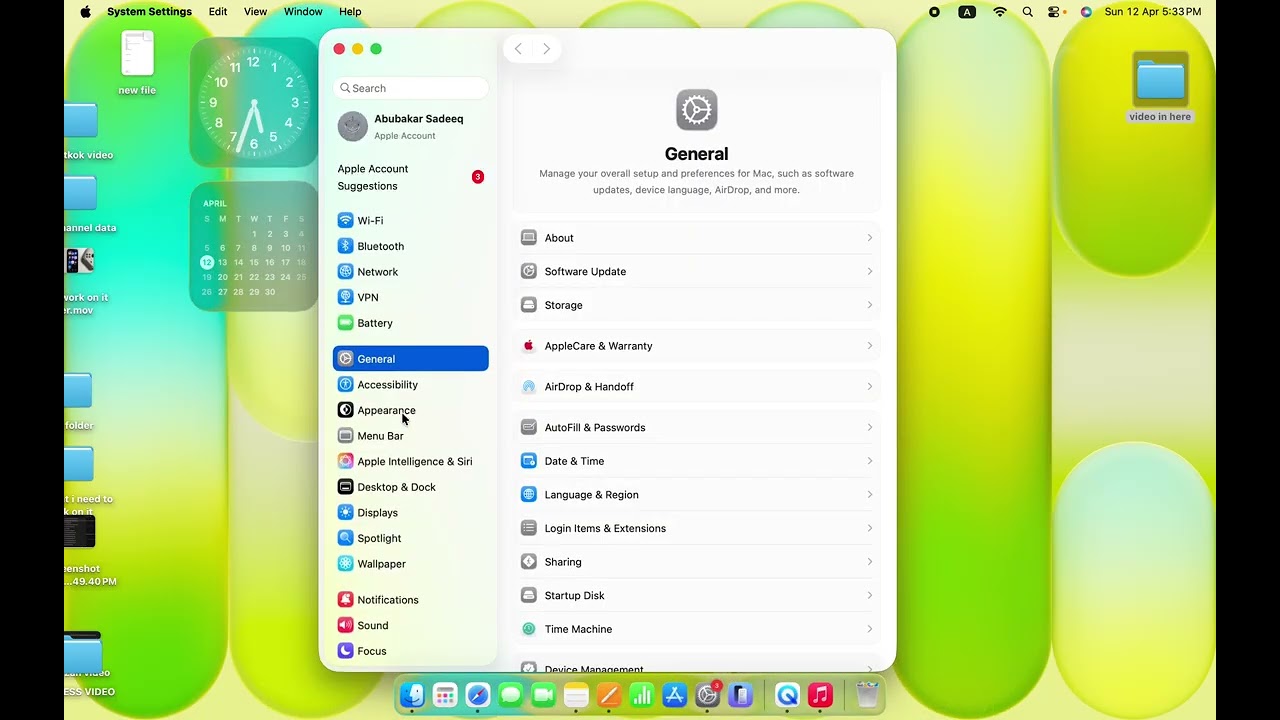The height and width of the screenshot is (720, 1280).
Task: Open Safari from the Dock
Action: (x=478, y=695)
